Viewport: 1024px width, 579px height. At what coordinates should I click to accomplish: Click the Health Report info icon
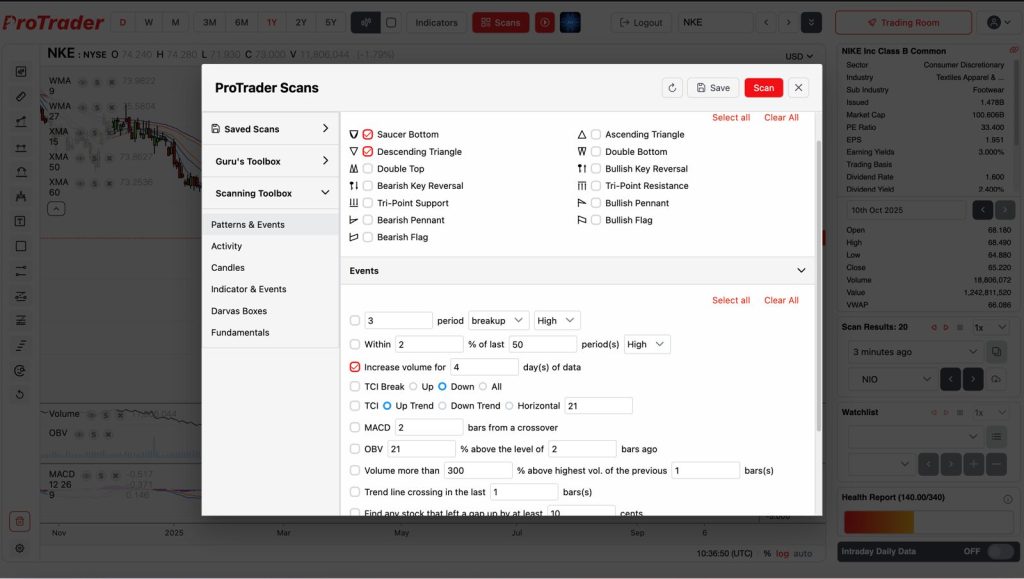[x=1008, y=499]
